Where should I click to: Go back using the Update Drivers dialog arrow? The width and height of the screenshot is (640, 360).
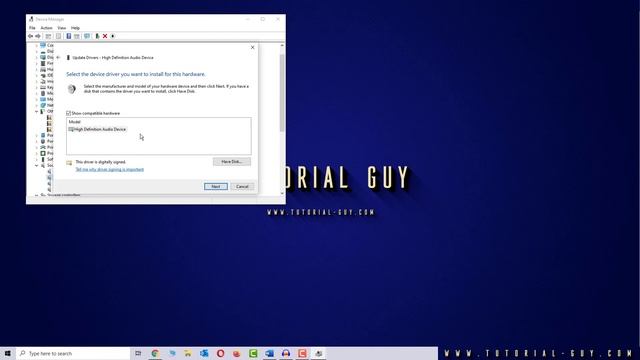coord(58,58)
